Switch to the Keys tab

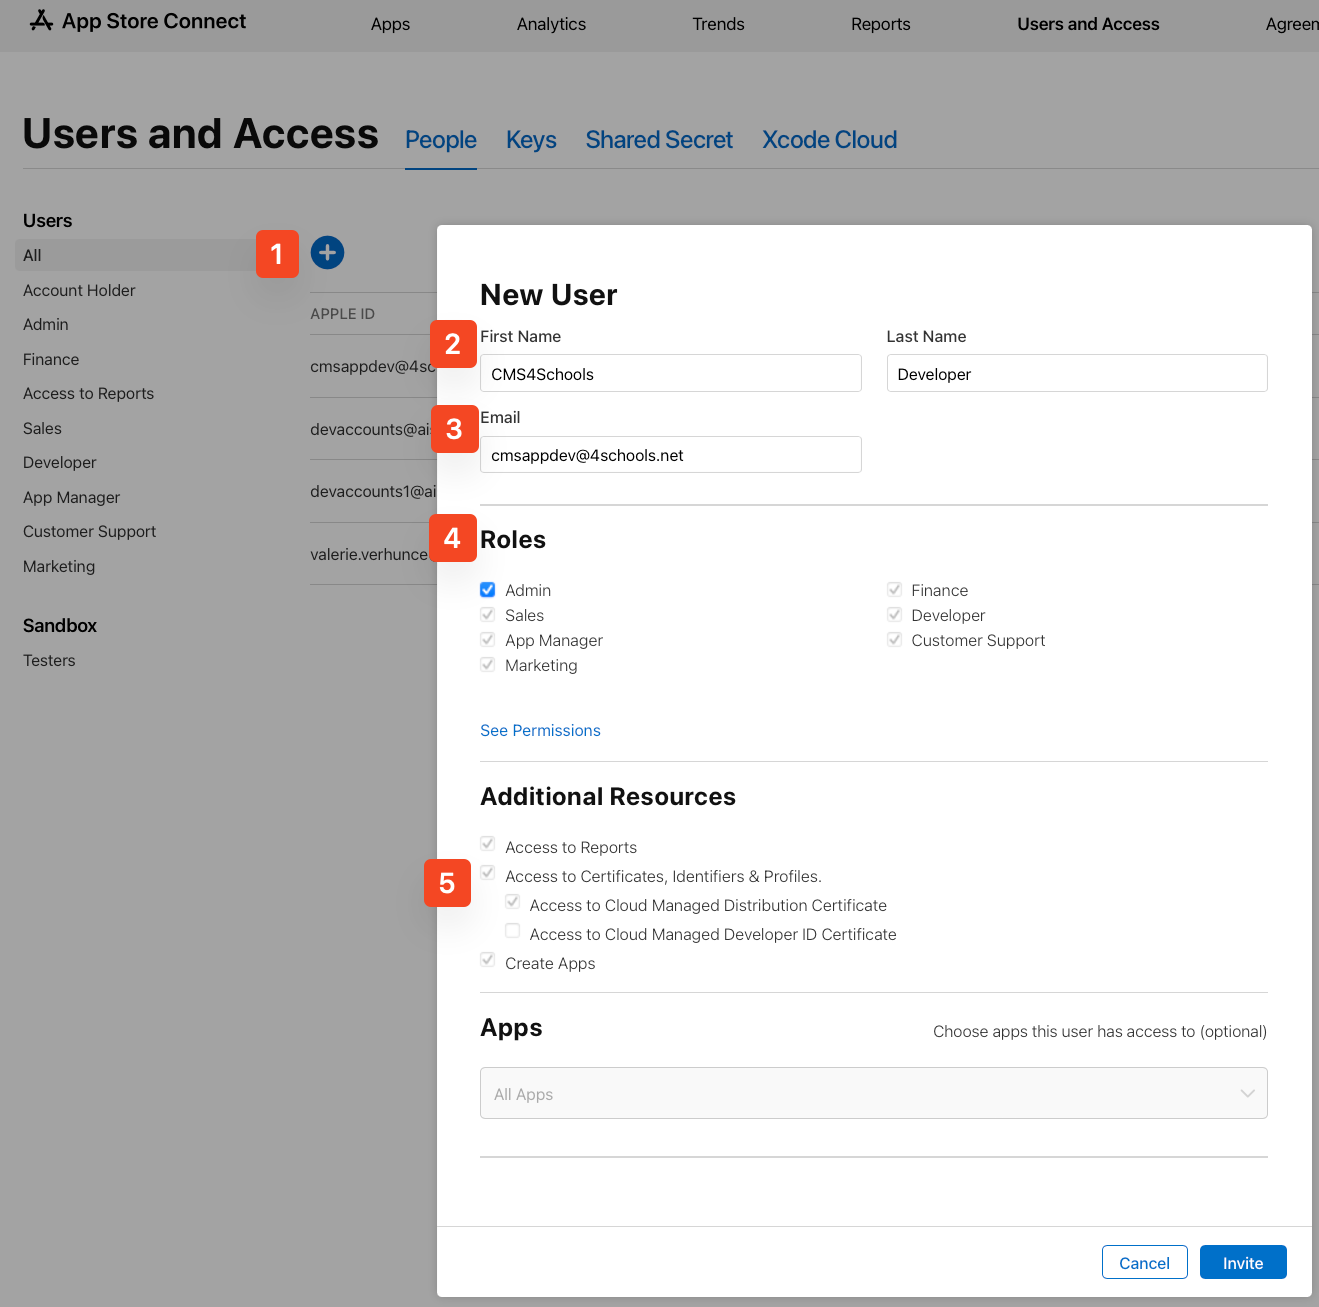click(531, 140)
